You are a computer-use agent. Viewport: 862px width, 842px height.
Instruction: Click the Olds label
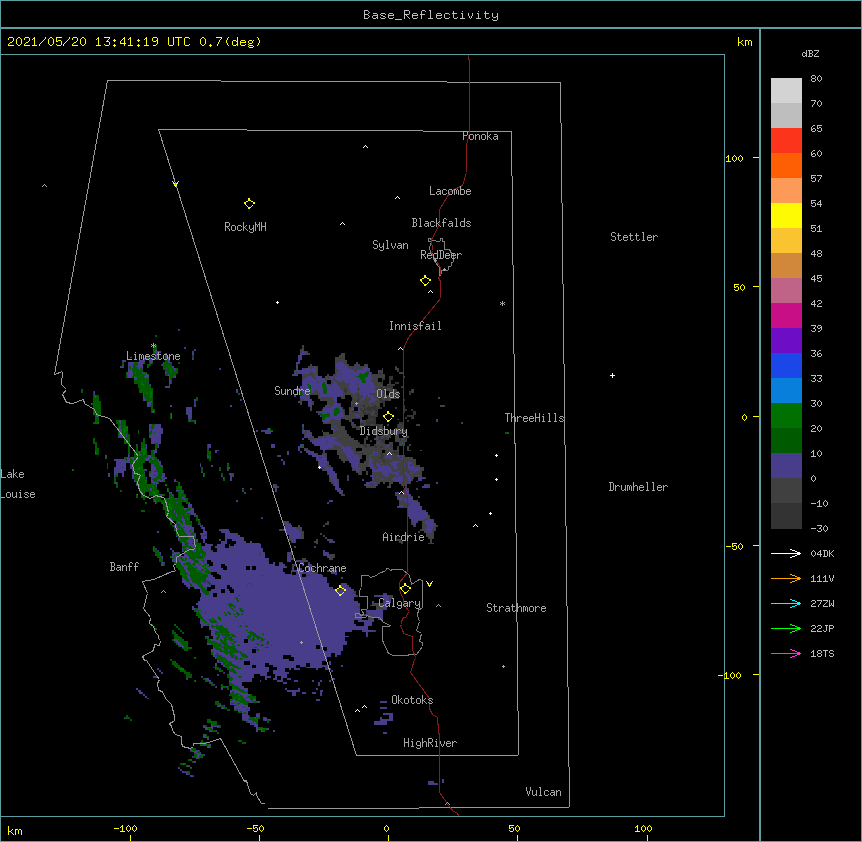tap(388, 394)
